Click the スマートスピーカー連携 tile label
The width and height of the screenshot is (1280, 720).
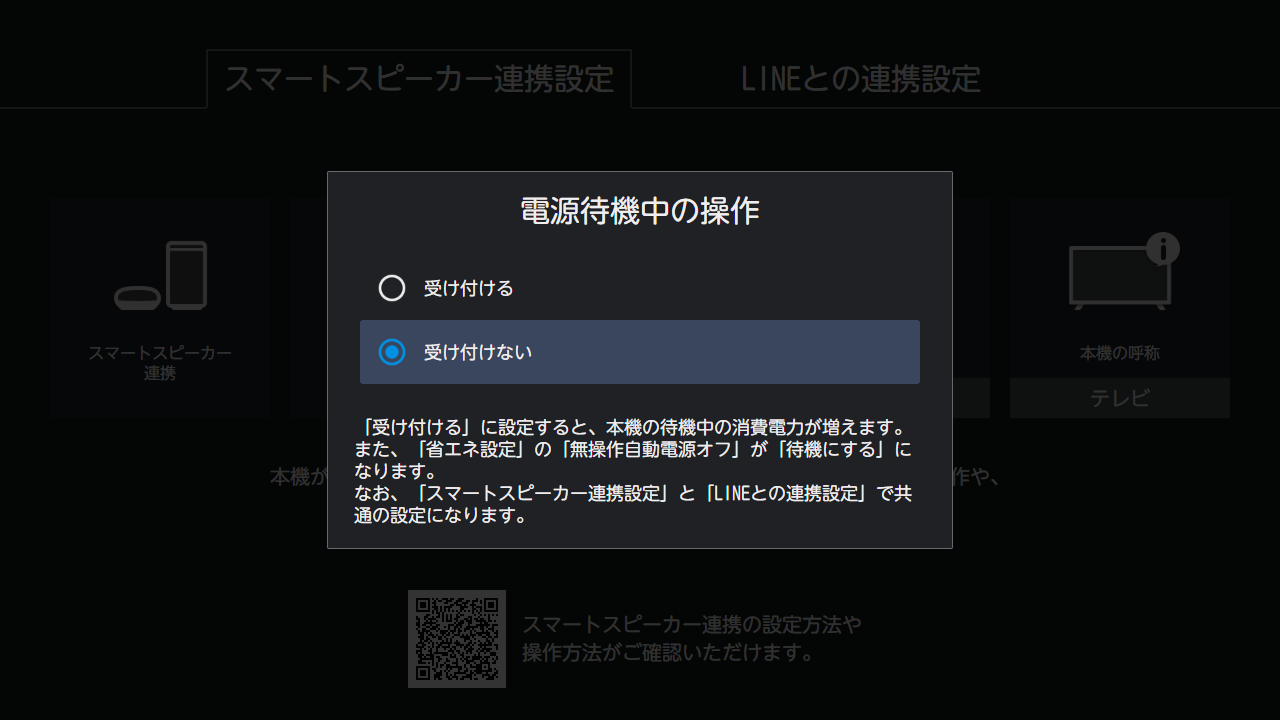[x=160, y=363]
